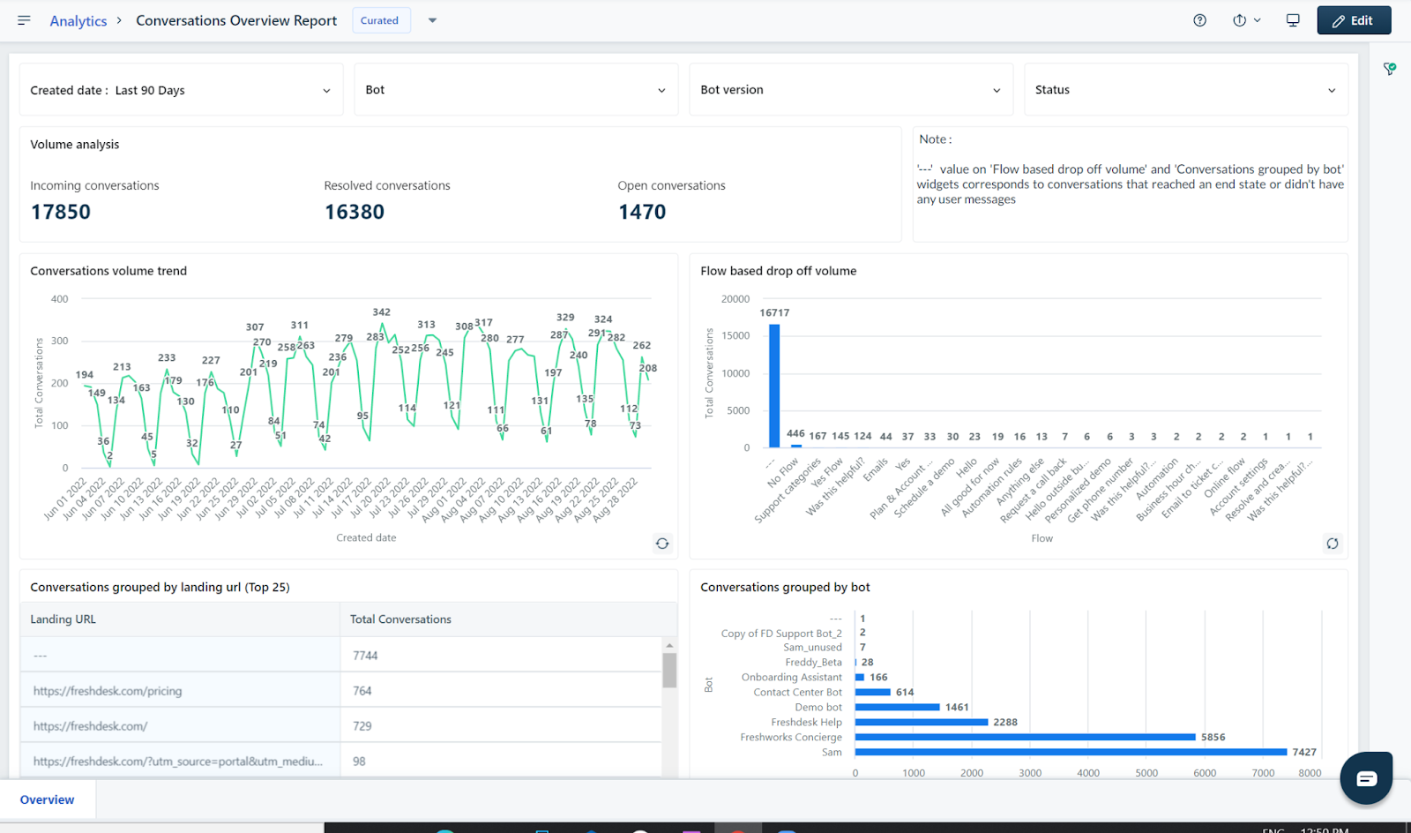Viewport: 1411px width, 833px height.
Task: Click the Demo bot bar 1461
Action: [x=897, y=706]
